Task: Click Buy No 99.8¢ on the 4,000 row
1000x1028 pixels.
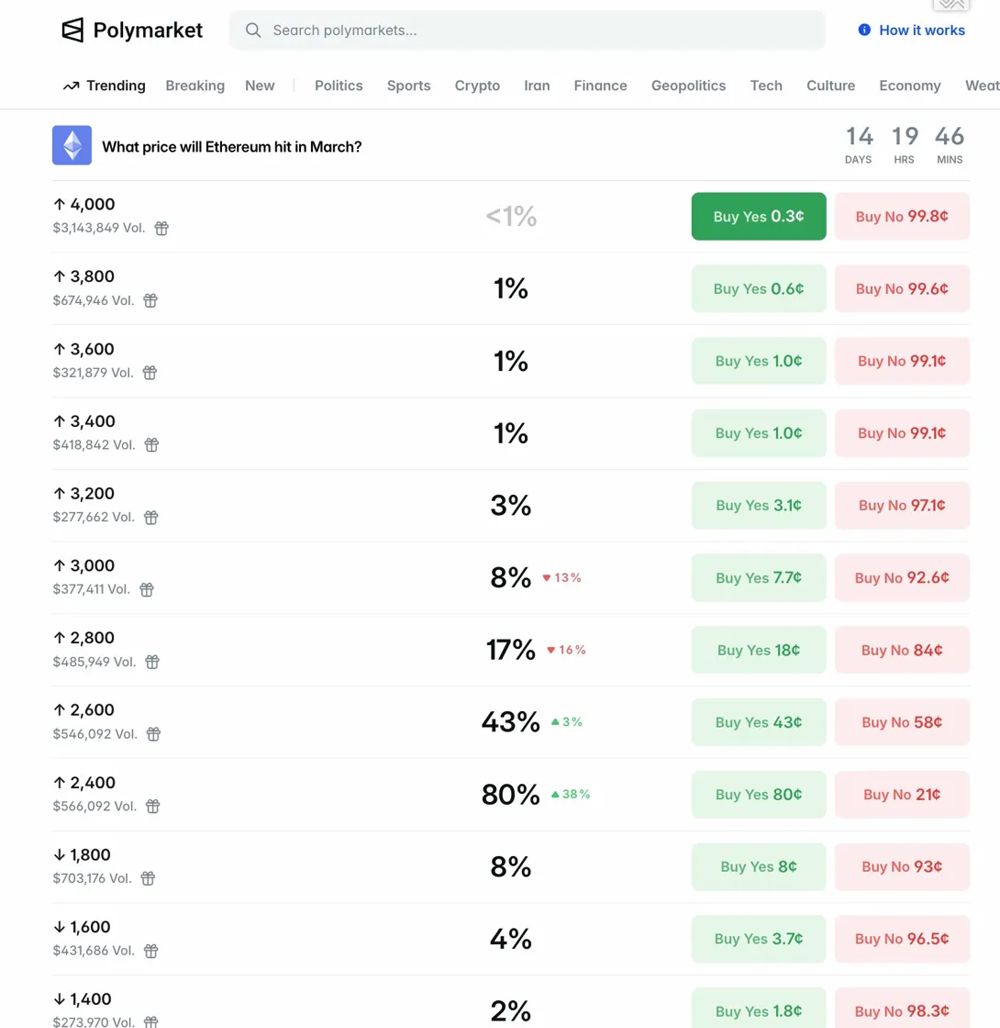Action: pyautogui.click(x=902, y=216)
